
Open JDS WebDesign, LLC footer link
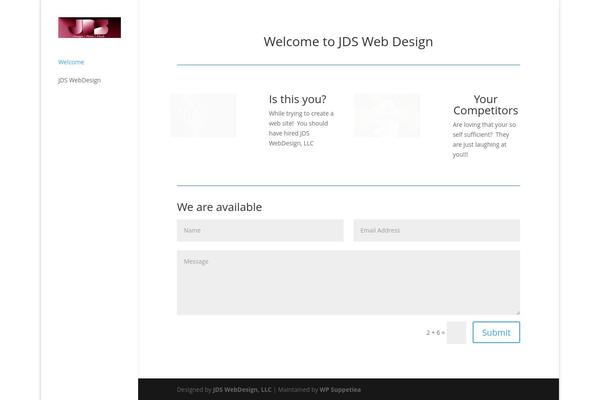coord(242,390)
